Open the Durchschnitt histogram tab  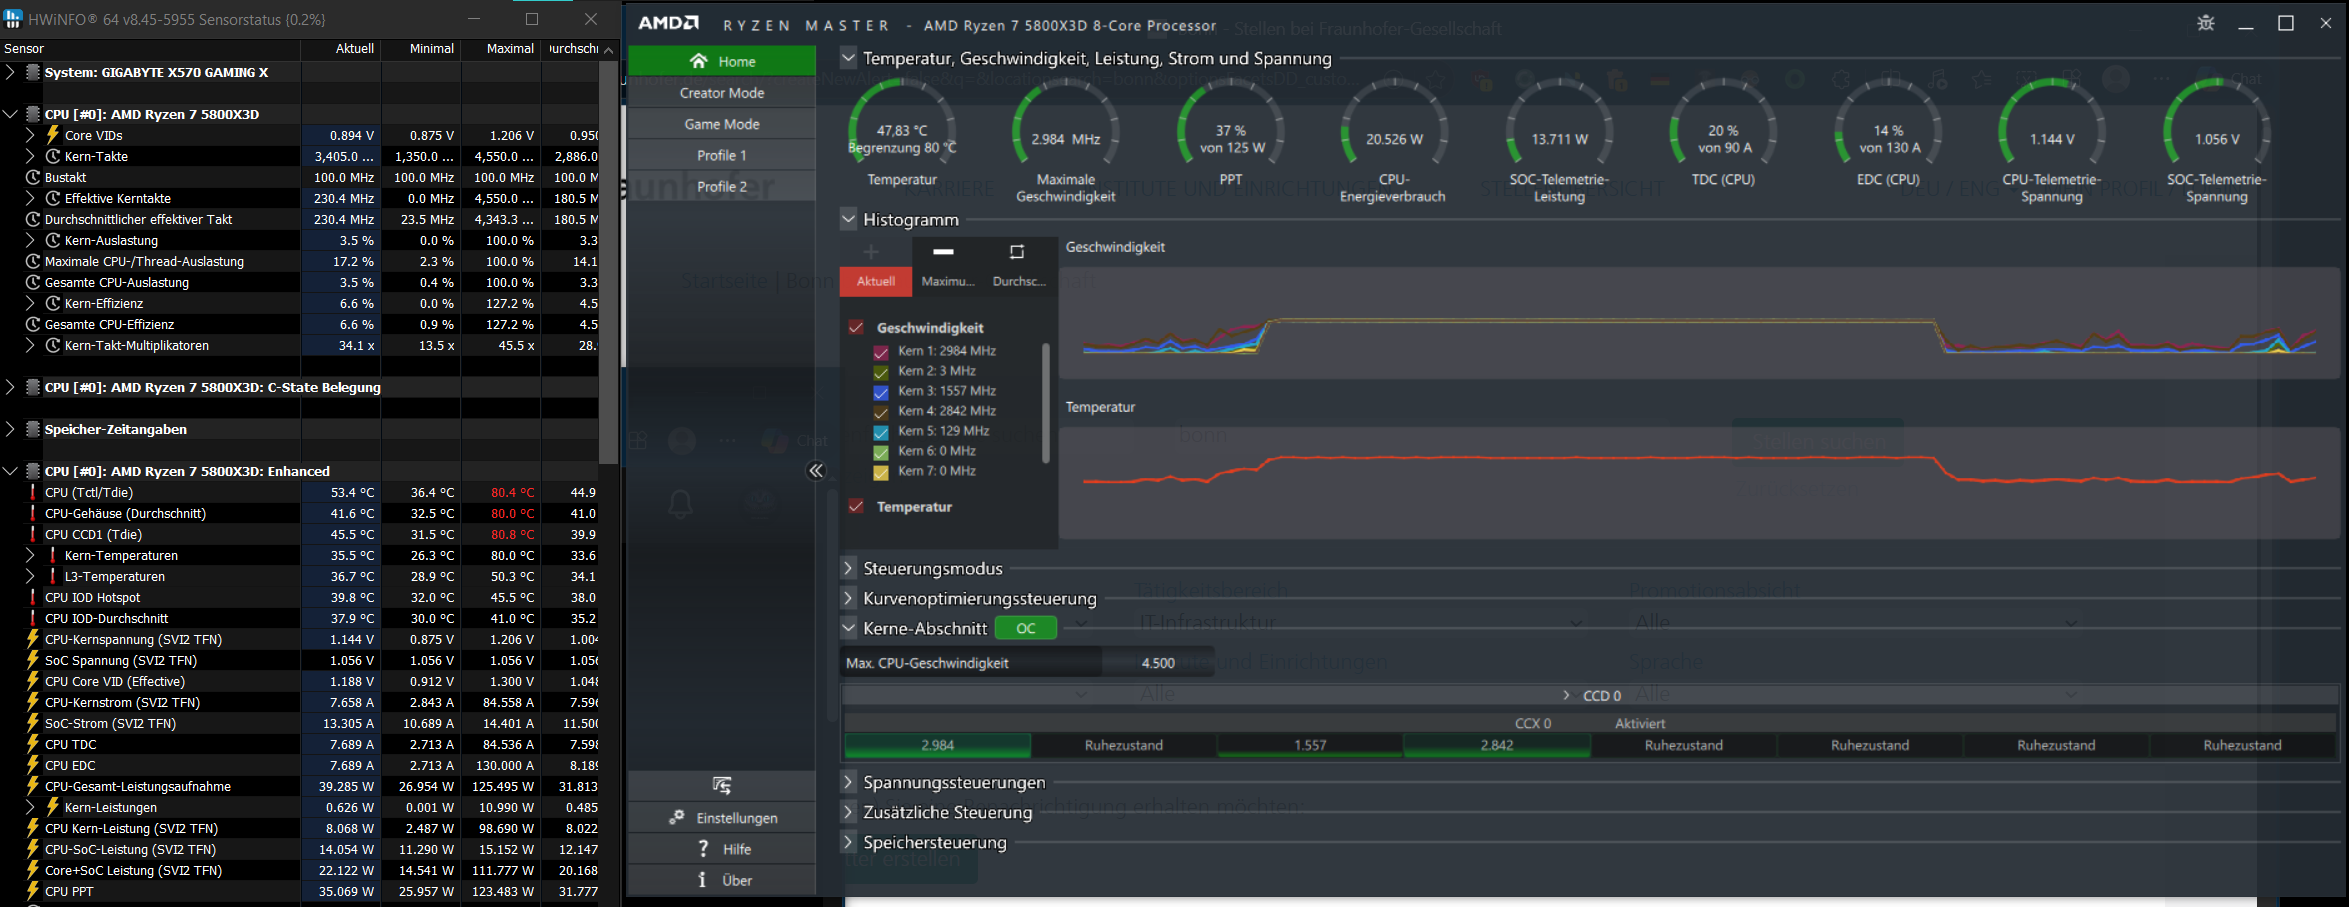(1019, 266)
